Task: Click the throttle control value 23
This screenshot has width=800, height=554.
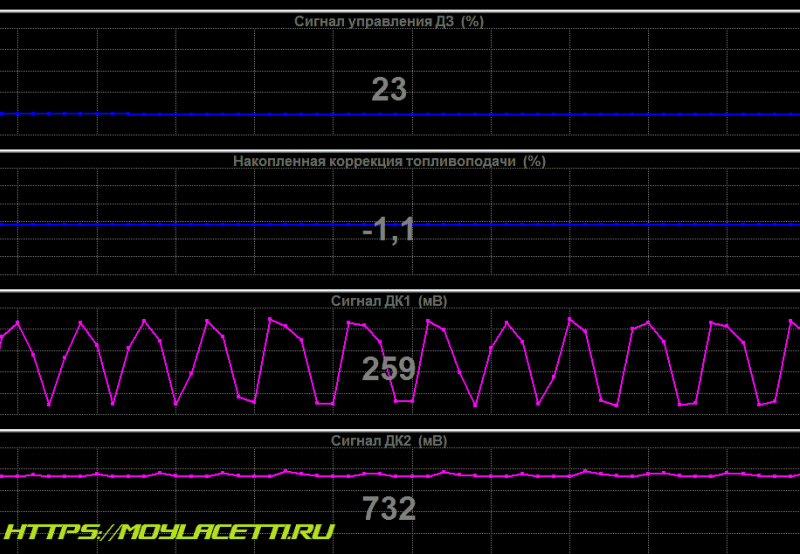Action: [x=389, y=89]
